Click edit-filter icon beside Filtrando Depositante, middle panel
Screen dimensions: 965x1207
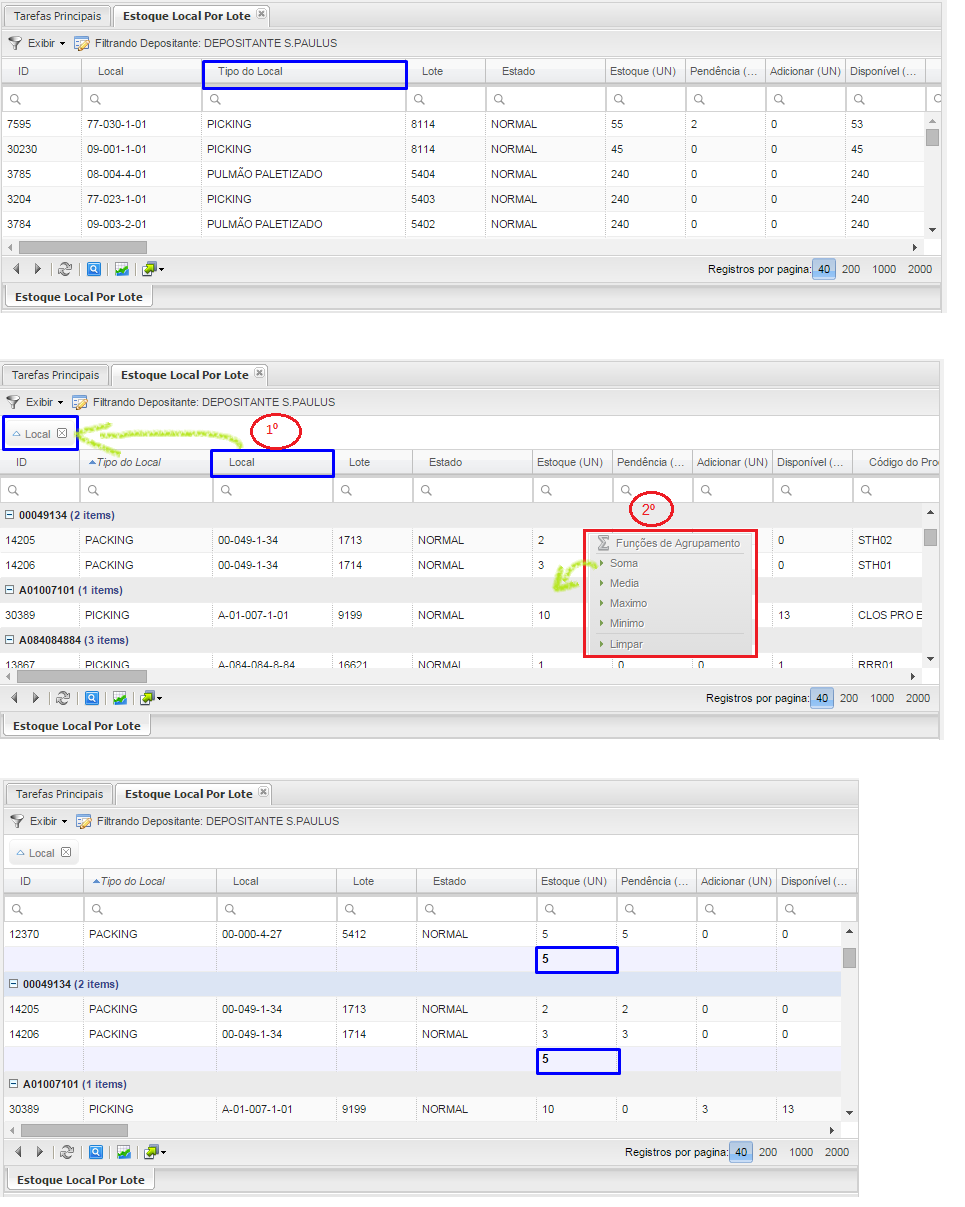81,402
